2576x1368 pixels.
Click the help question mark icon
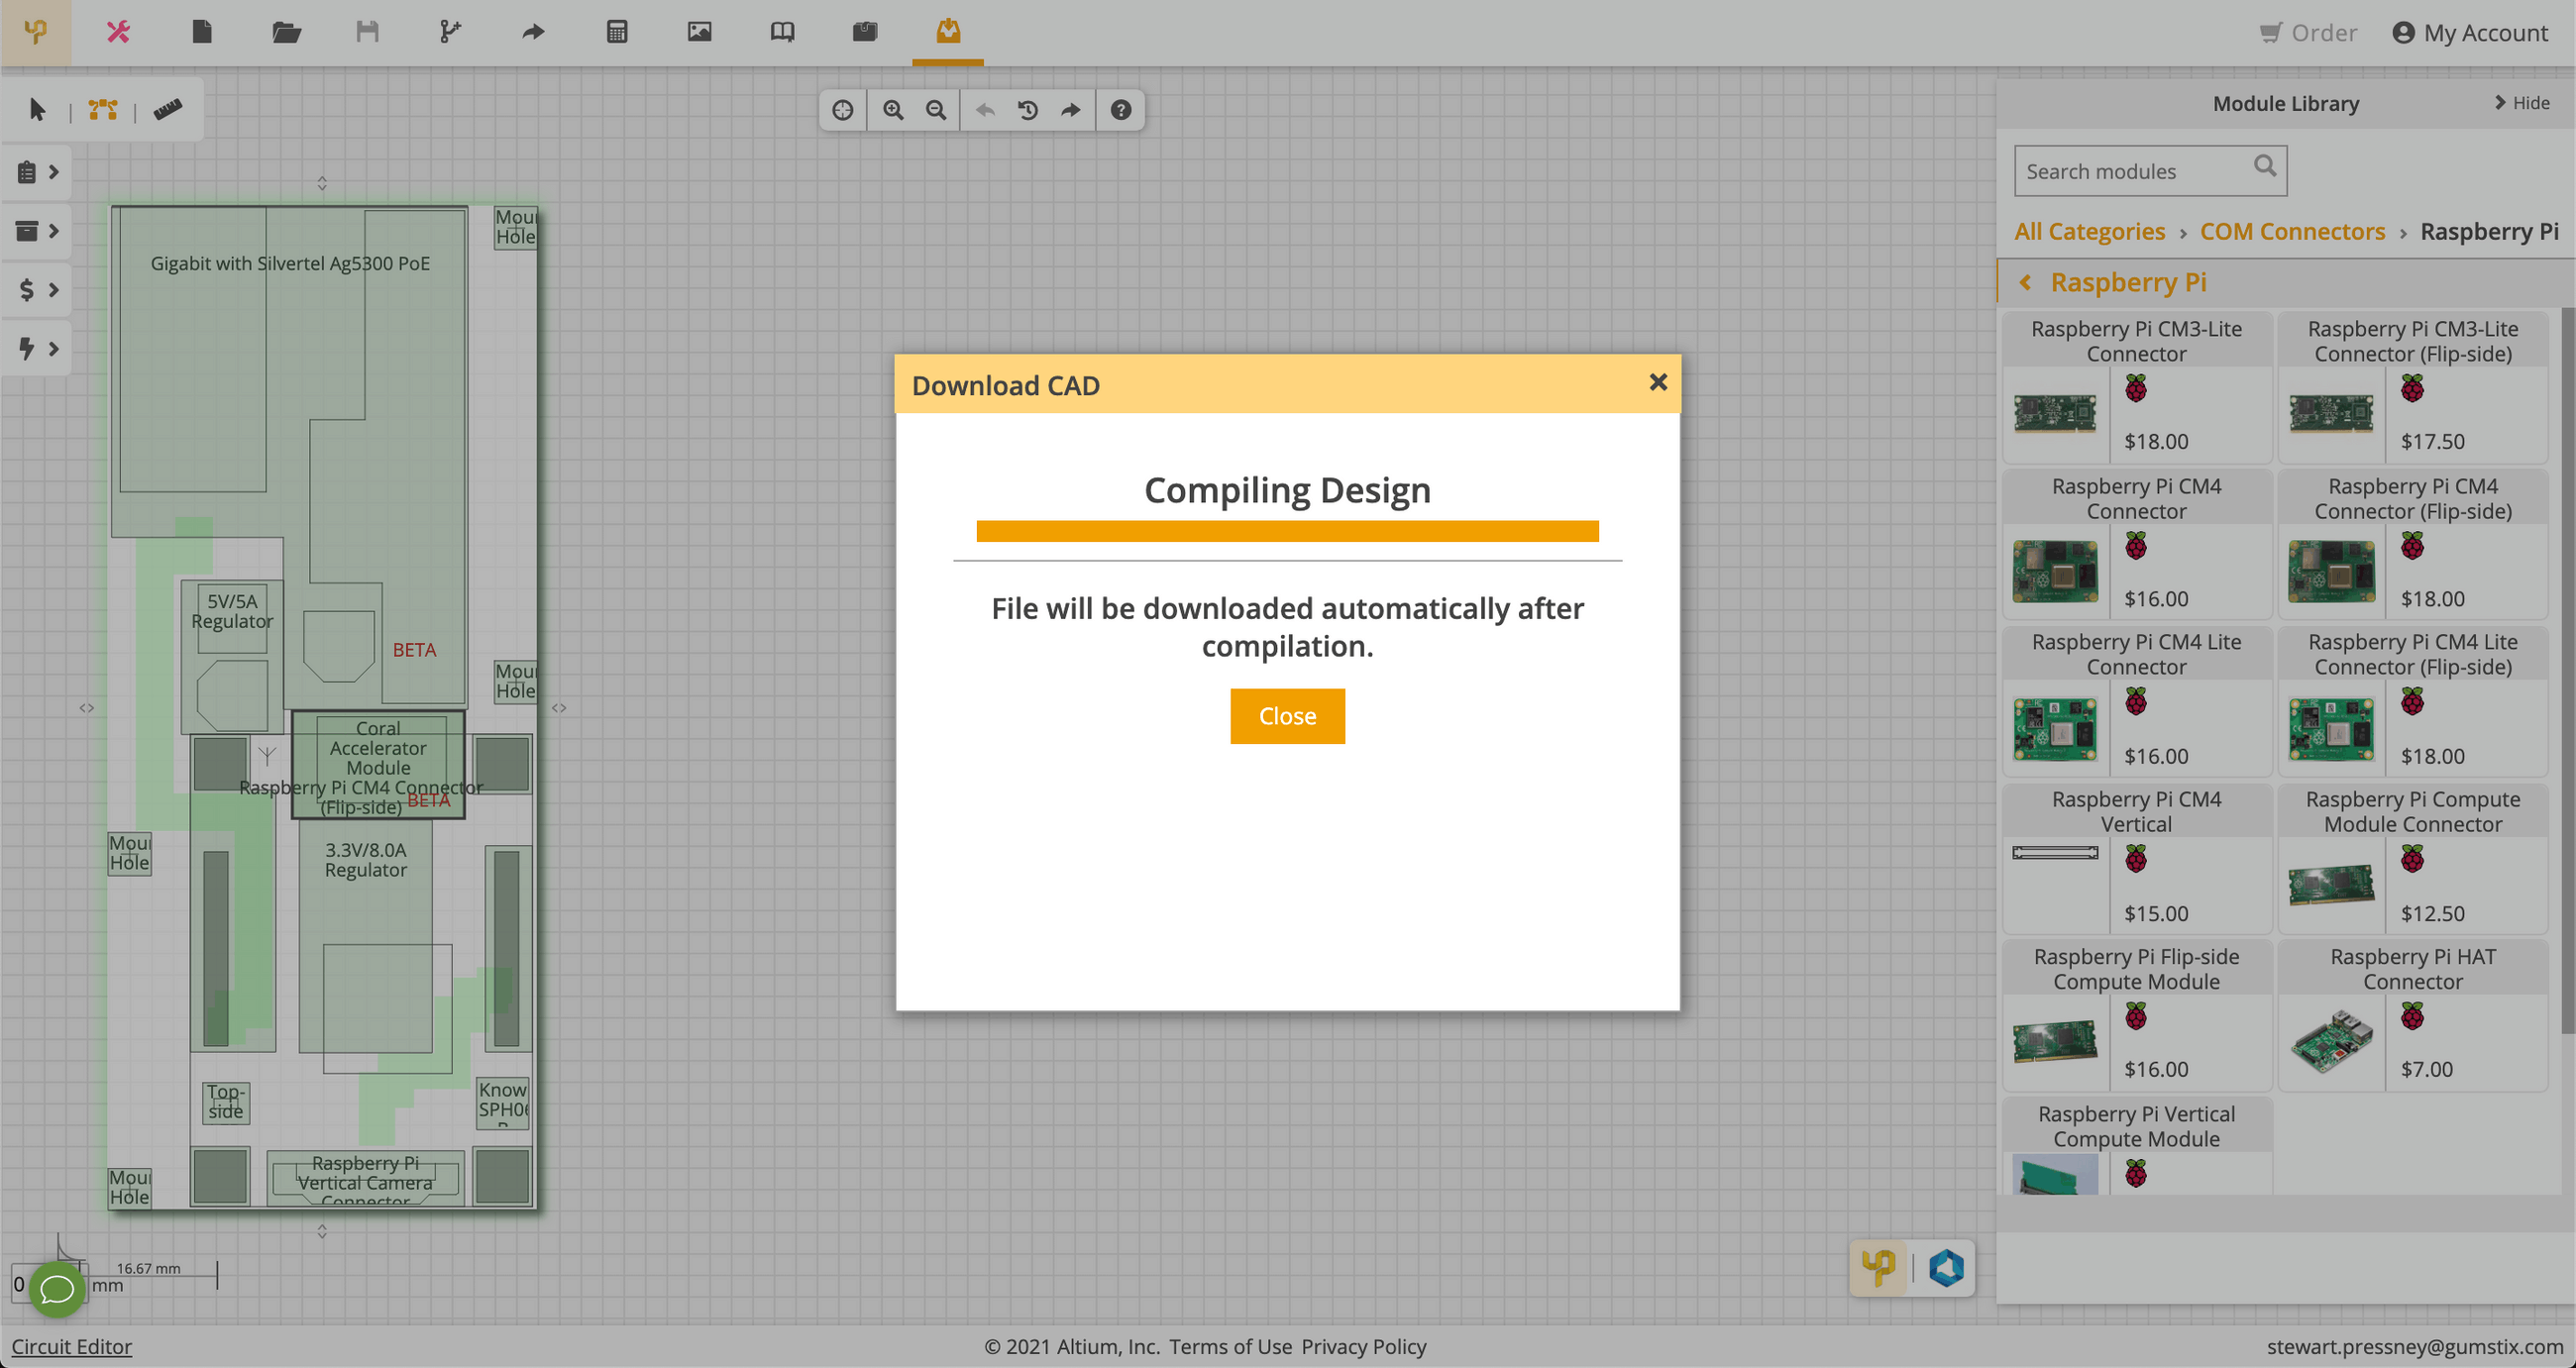click(x=1120, y=110)
